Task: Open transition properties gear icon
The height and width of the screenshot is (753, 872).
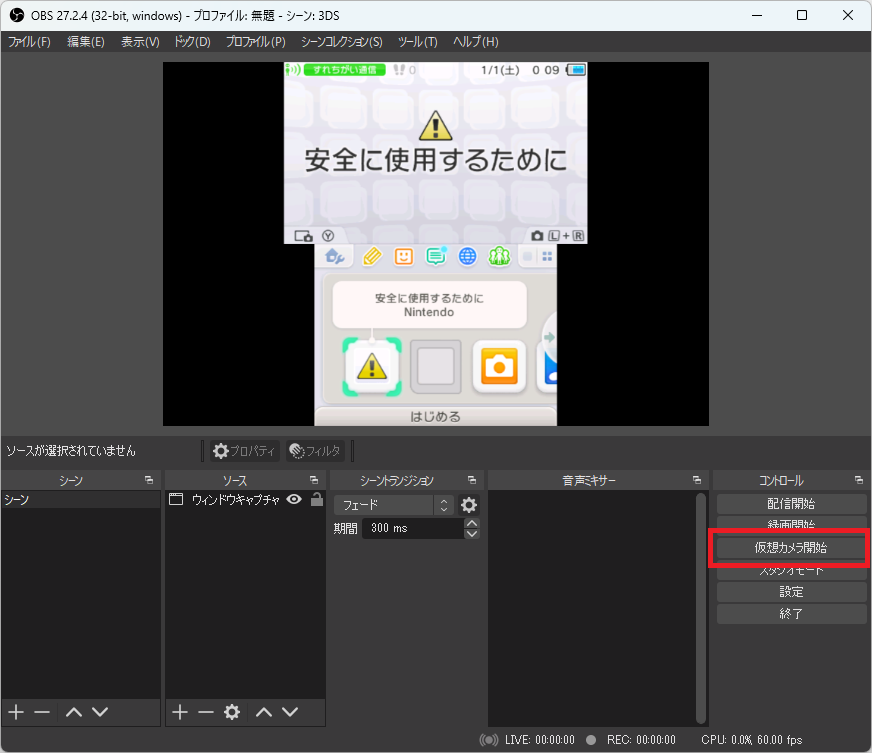Action: (x=469, y=505)
